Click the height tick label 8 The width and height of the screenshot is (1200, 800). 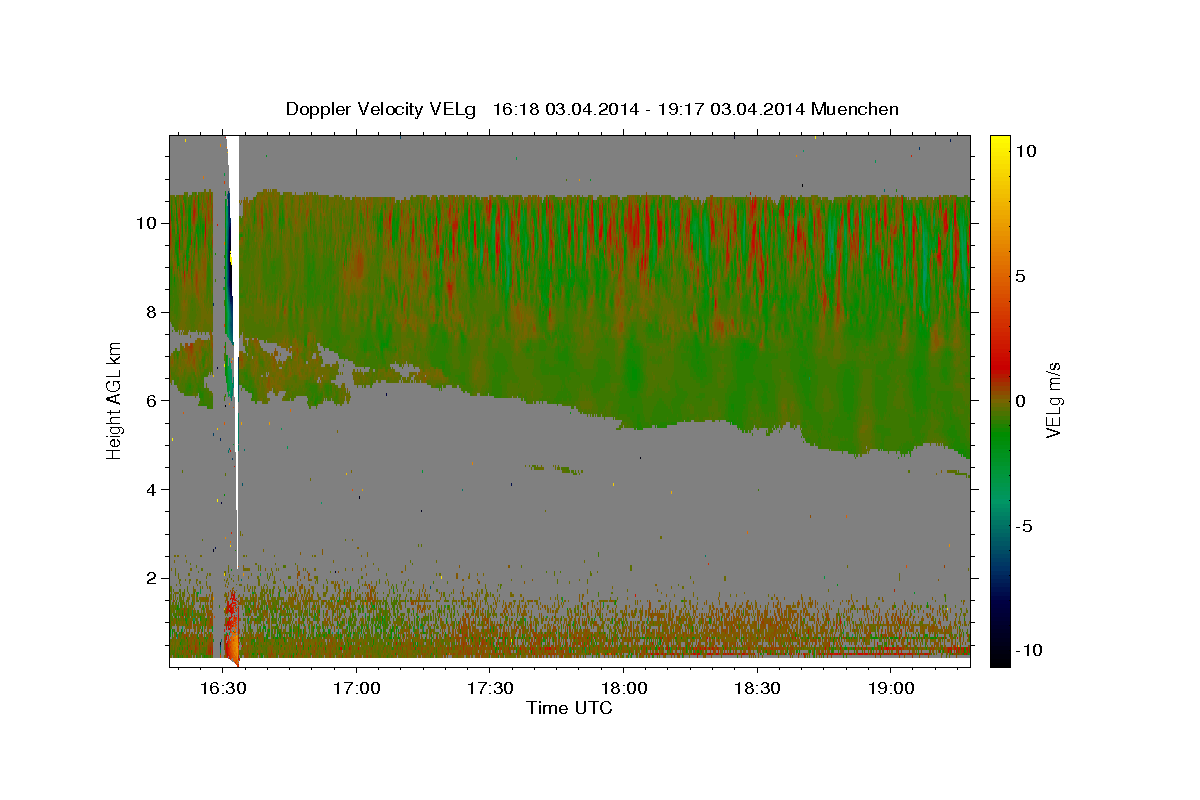(152, 312)
